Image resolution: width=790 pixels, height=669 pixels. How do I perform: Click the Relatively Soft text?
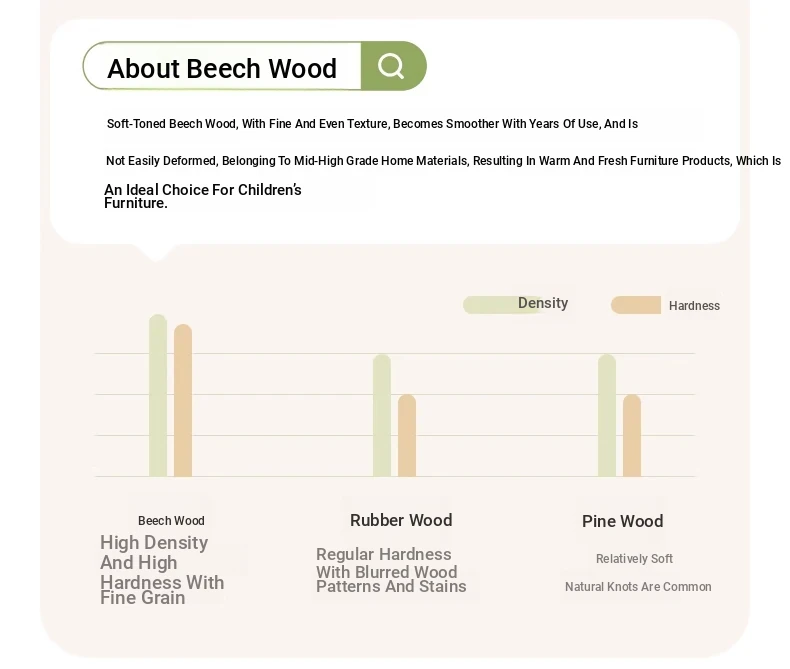tap(634, 559)
